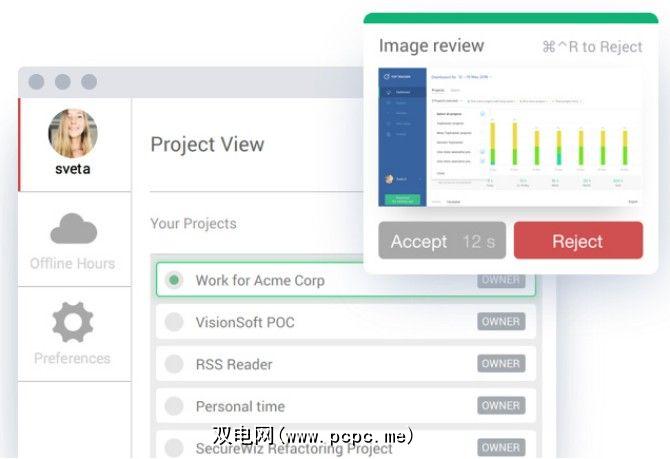Click the second gray window control dot
Screen dimensions: 670x459
click(x=62, y=82)
